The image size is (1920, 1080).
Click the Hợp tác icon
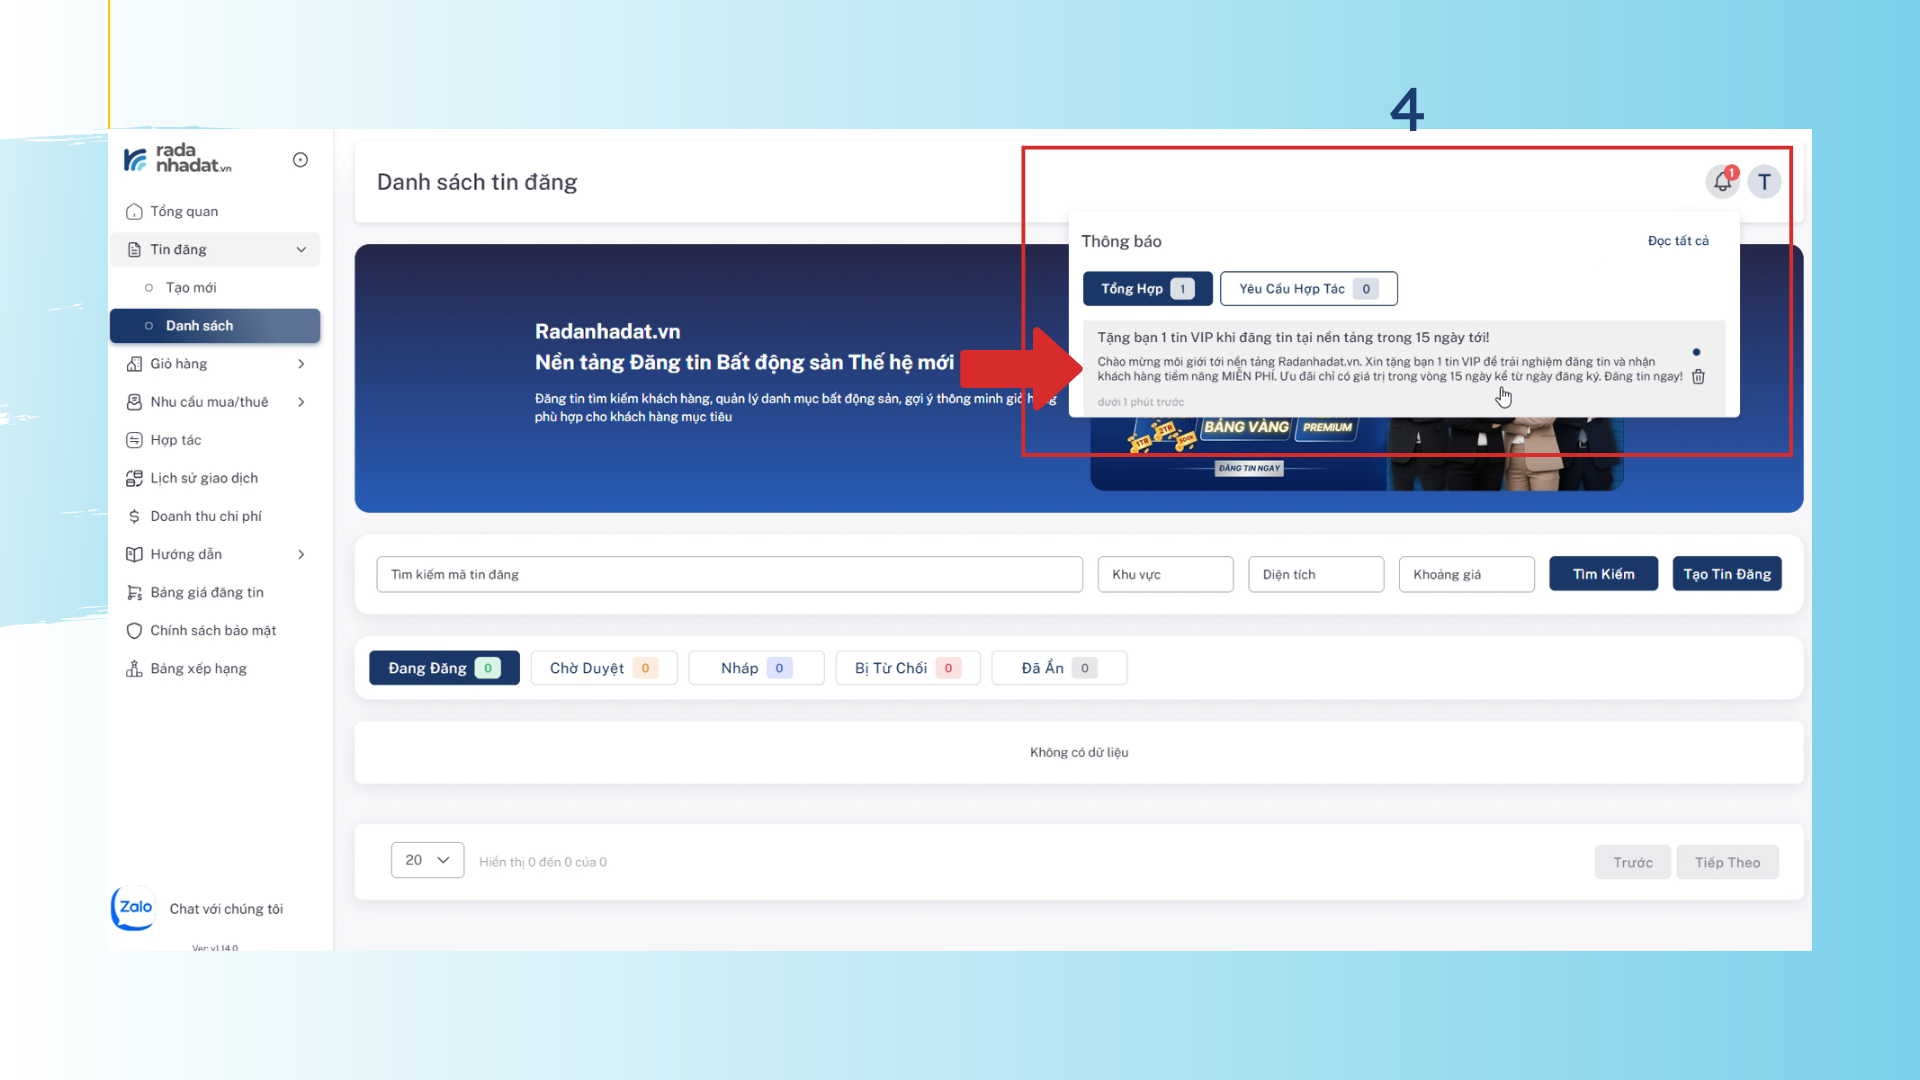click(x=134, y=440)
